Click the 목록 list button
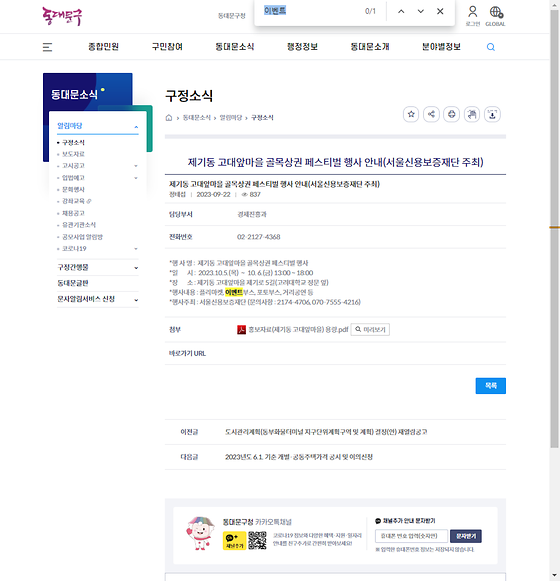560x581 pixels. coord(490,386)
